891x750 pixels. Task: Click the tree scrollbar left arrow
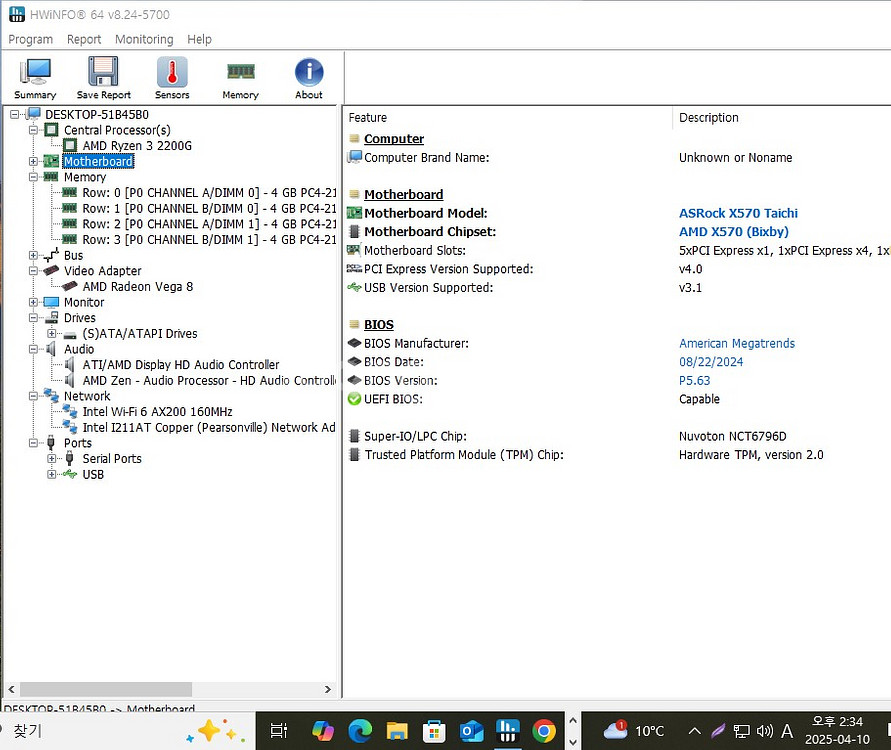coord(11,689)
